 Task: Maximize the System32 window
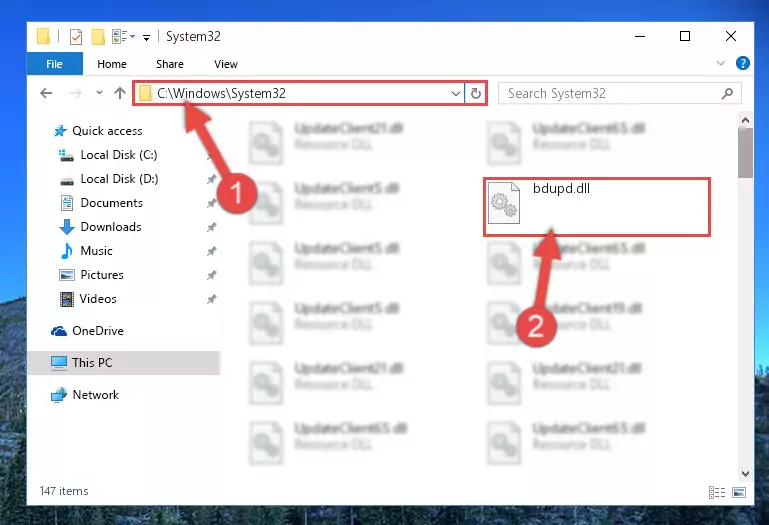pos(685,36)
